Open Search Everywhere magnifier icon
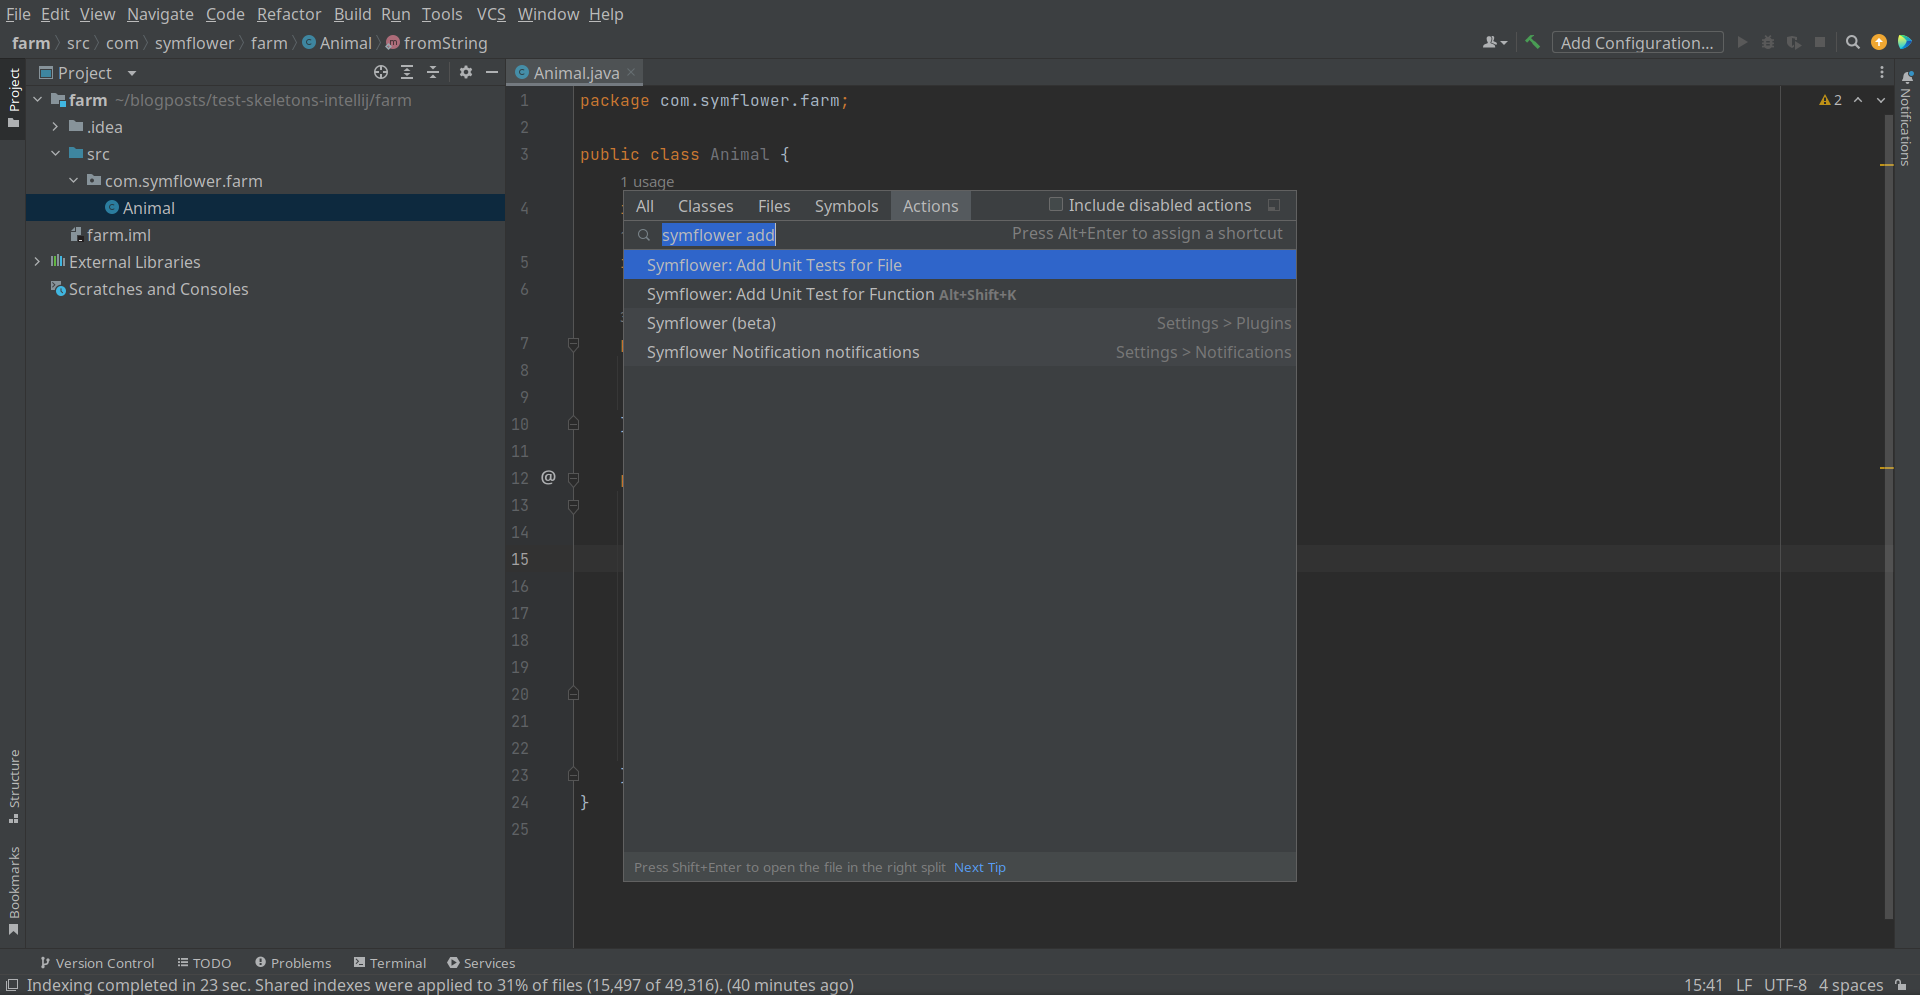This screenshot has width=1920, height=995. (x=1853, y=42)
